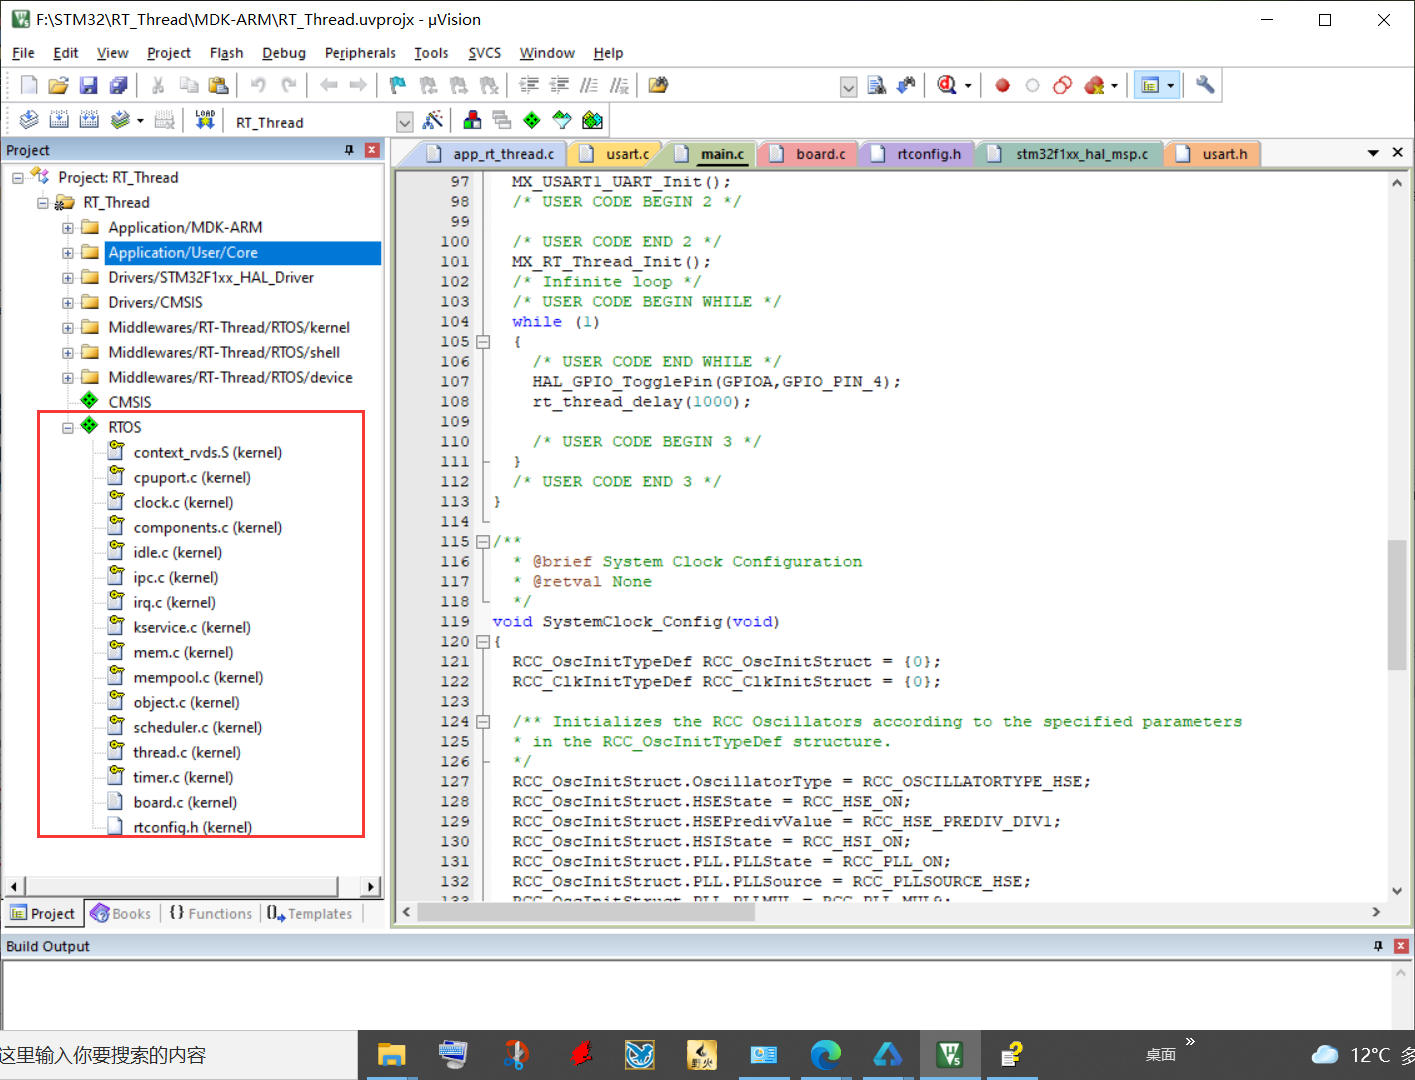Viewport: 1415px width, 1080px height.
Task: Insert a breakpoint with the red dot icon
Action: [1002, 86]
